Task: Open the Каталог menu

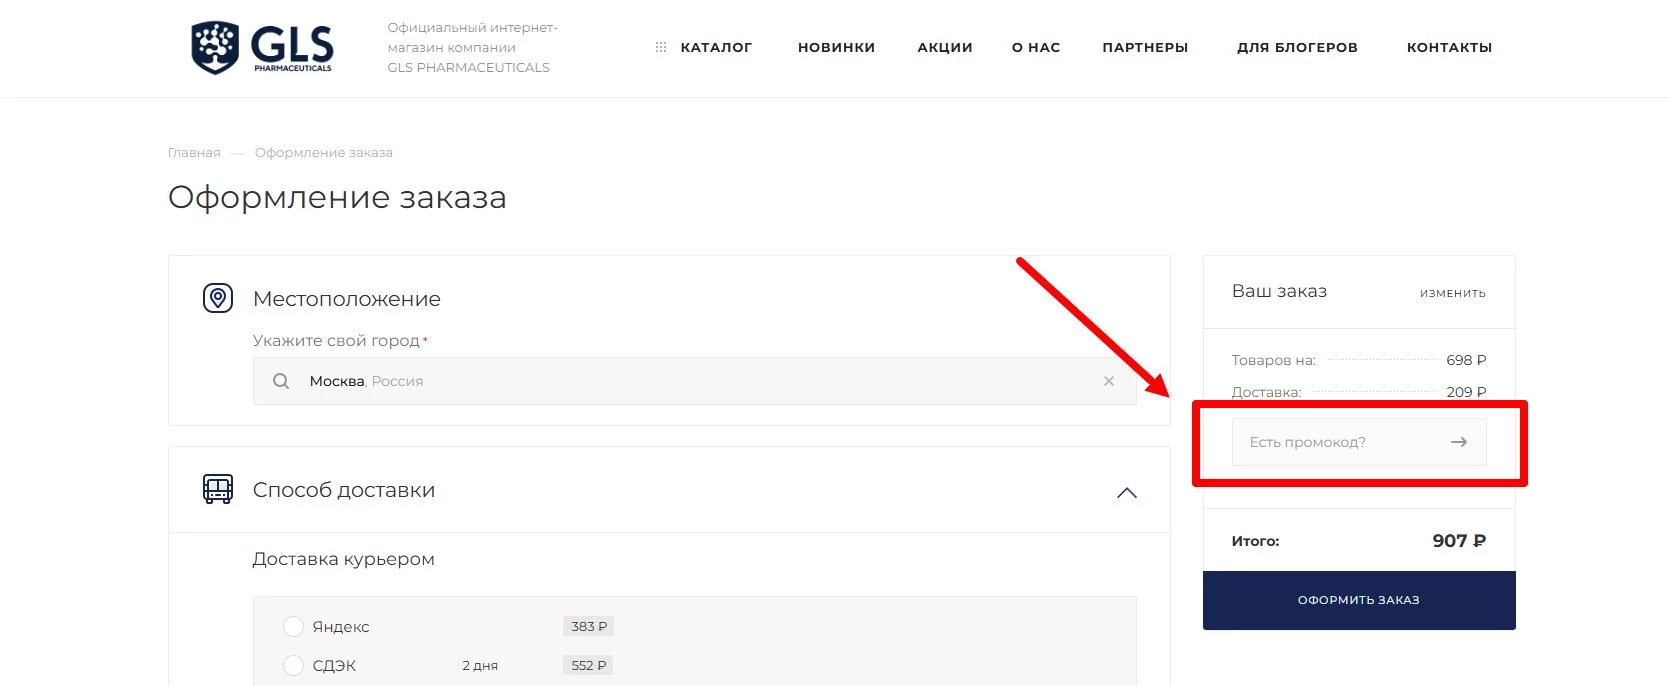Action: [x=716, y=47]
